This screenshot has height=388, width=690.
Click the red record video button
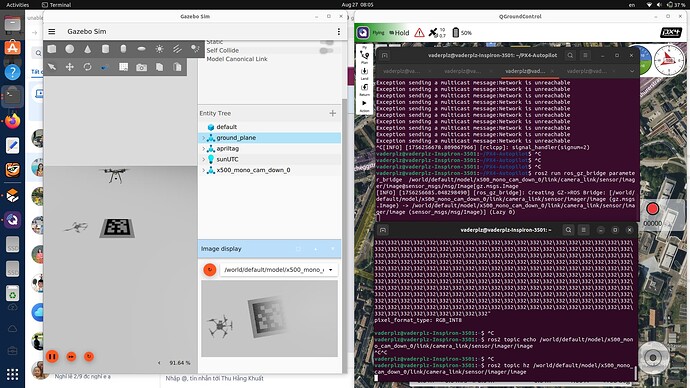[x=652, y=209]
